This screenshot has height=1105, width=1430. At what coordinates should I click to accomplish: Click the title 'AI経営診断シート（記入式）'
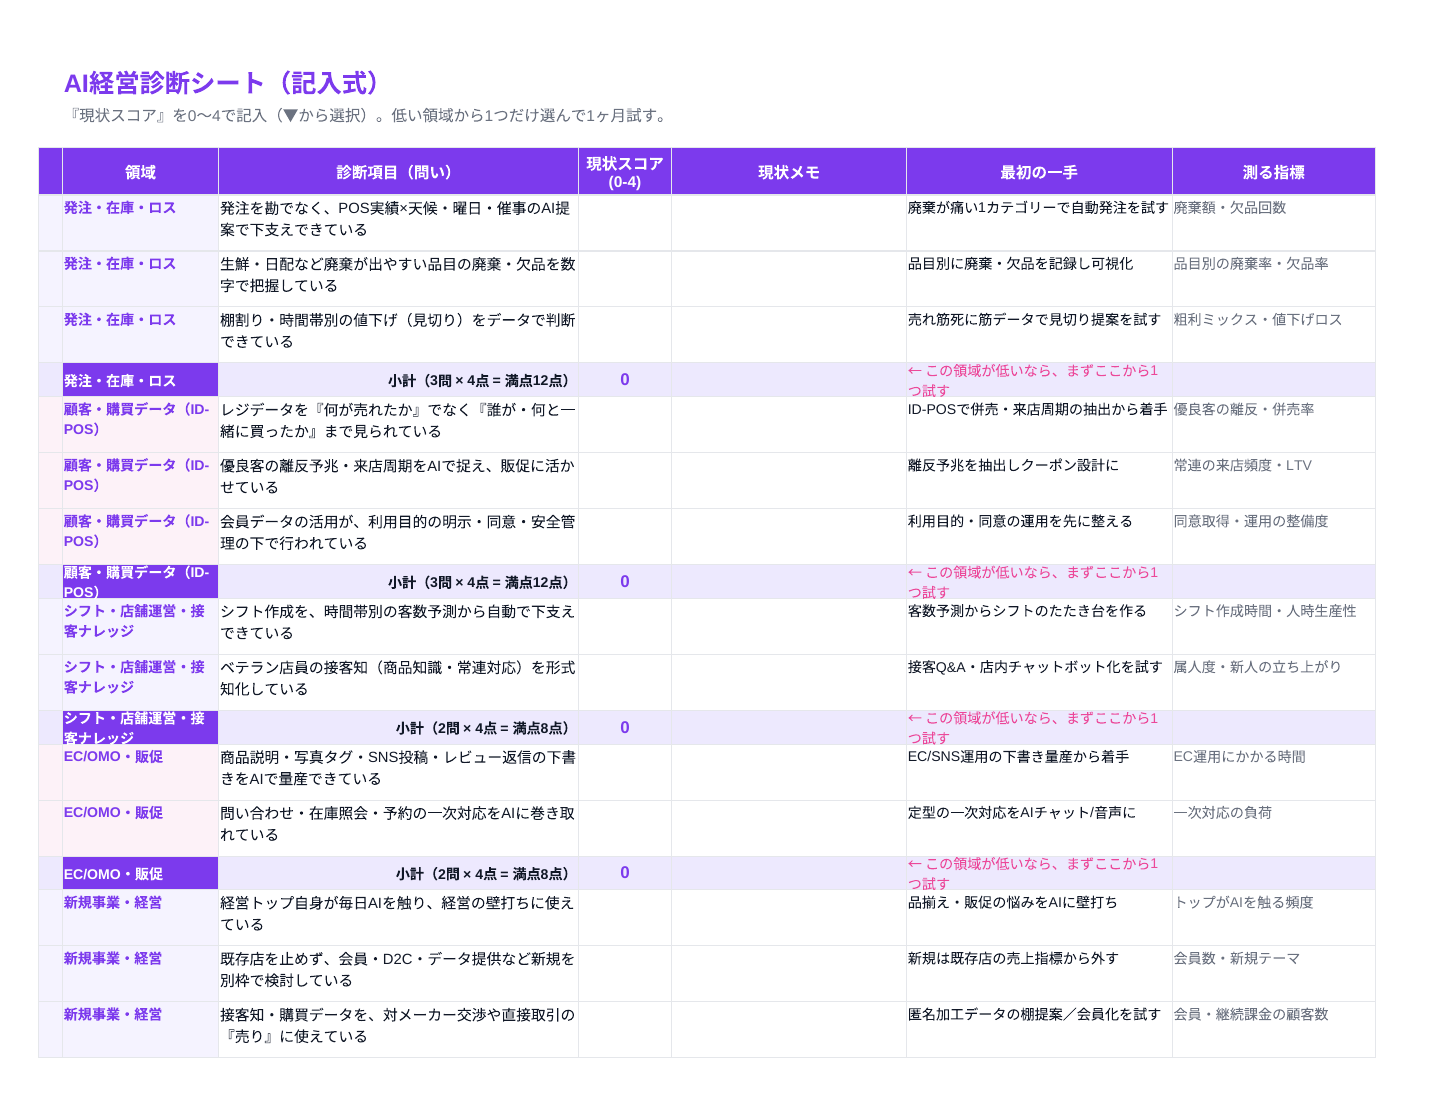tap(223, 83)
